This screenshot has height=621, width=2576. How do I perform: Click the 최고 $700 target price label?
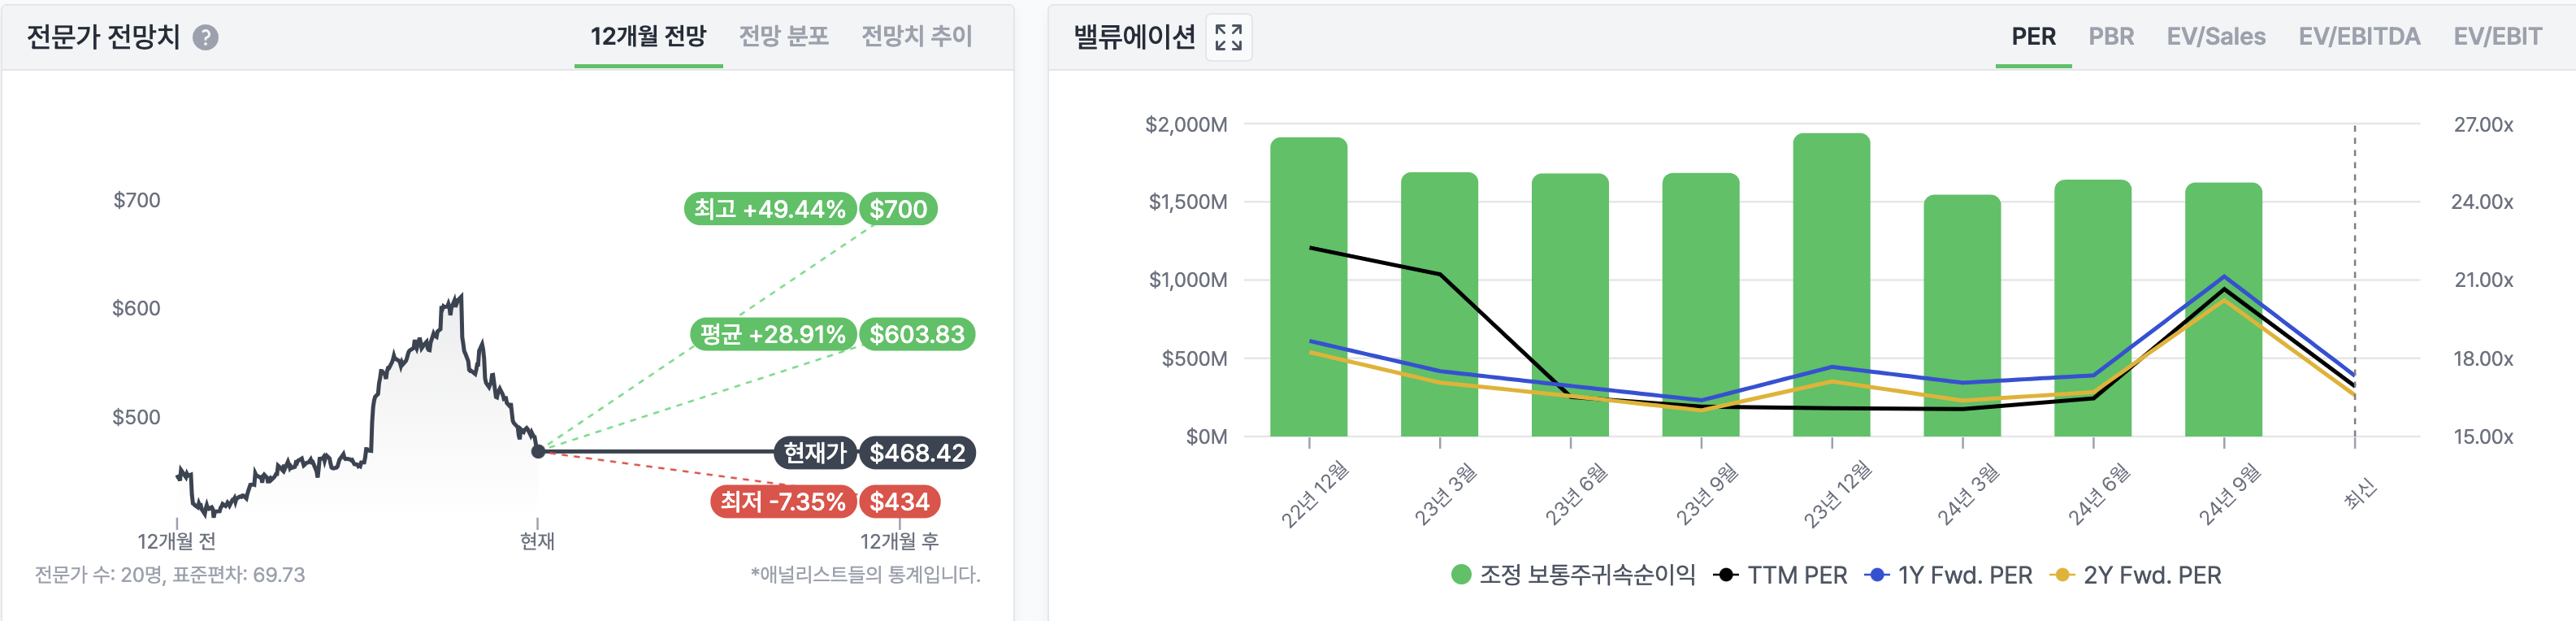pyautogui.click(x=898, y=209)
